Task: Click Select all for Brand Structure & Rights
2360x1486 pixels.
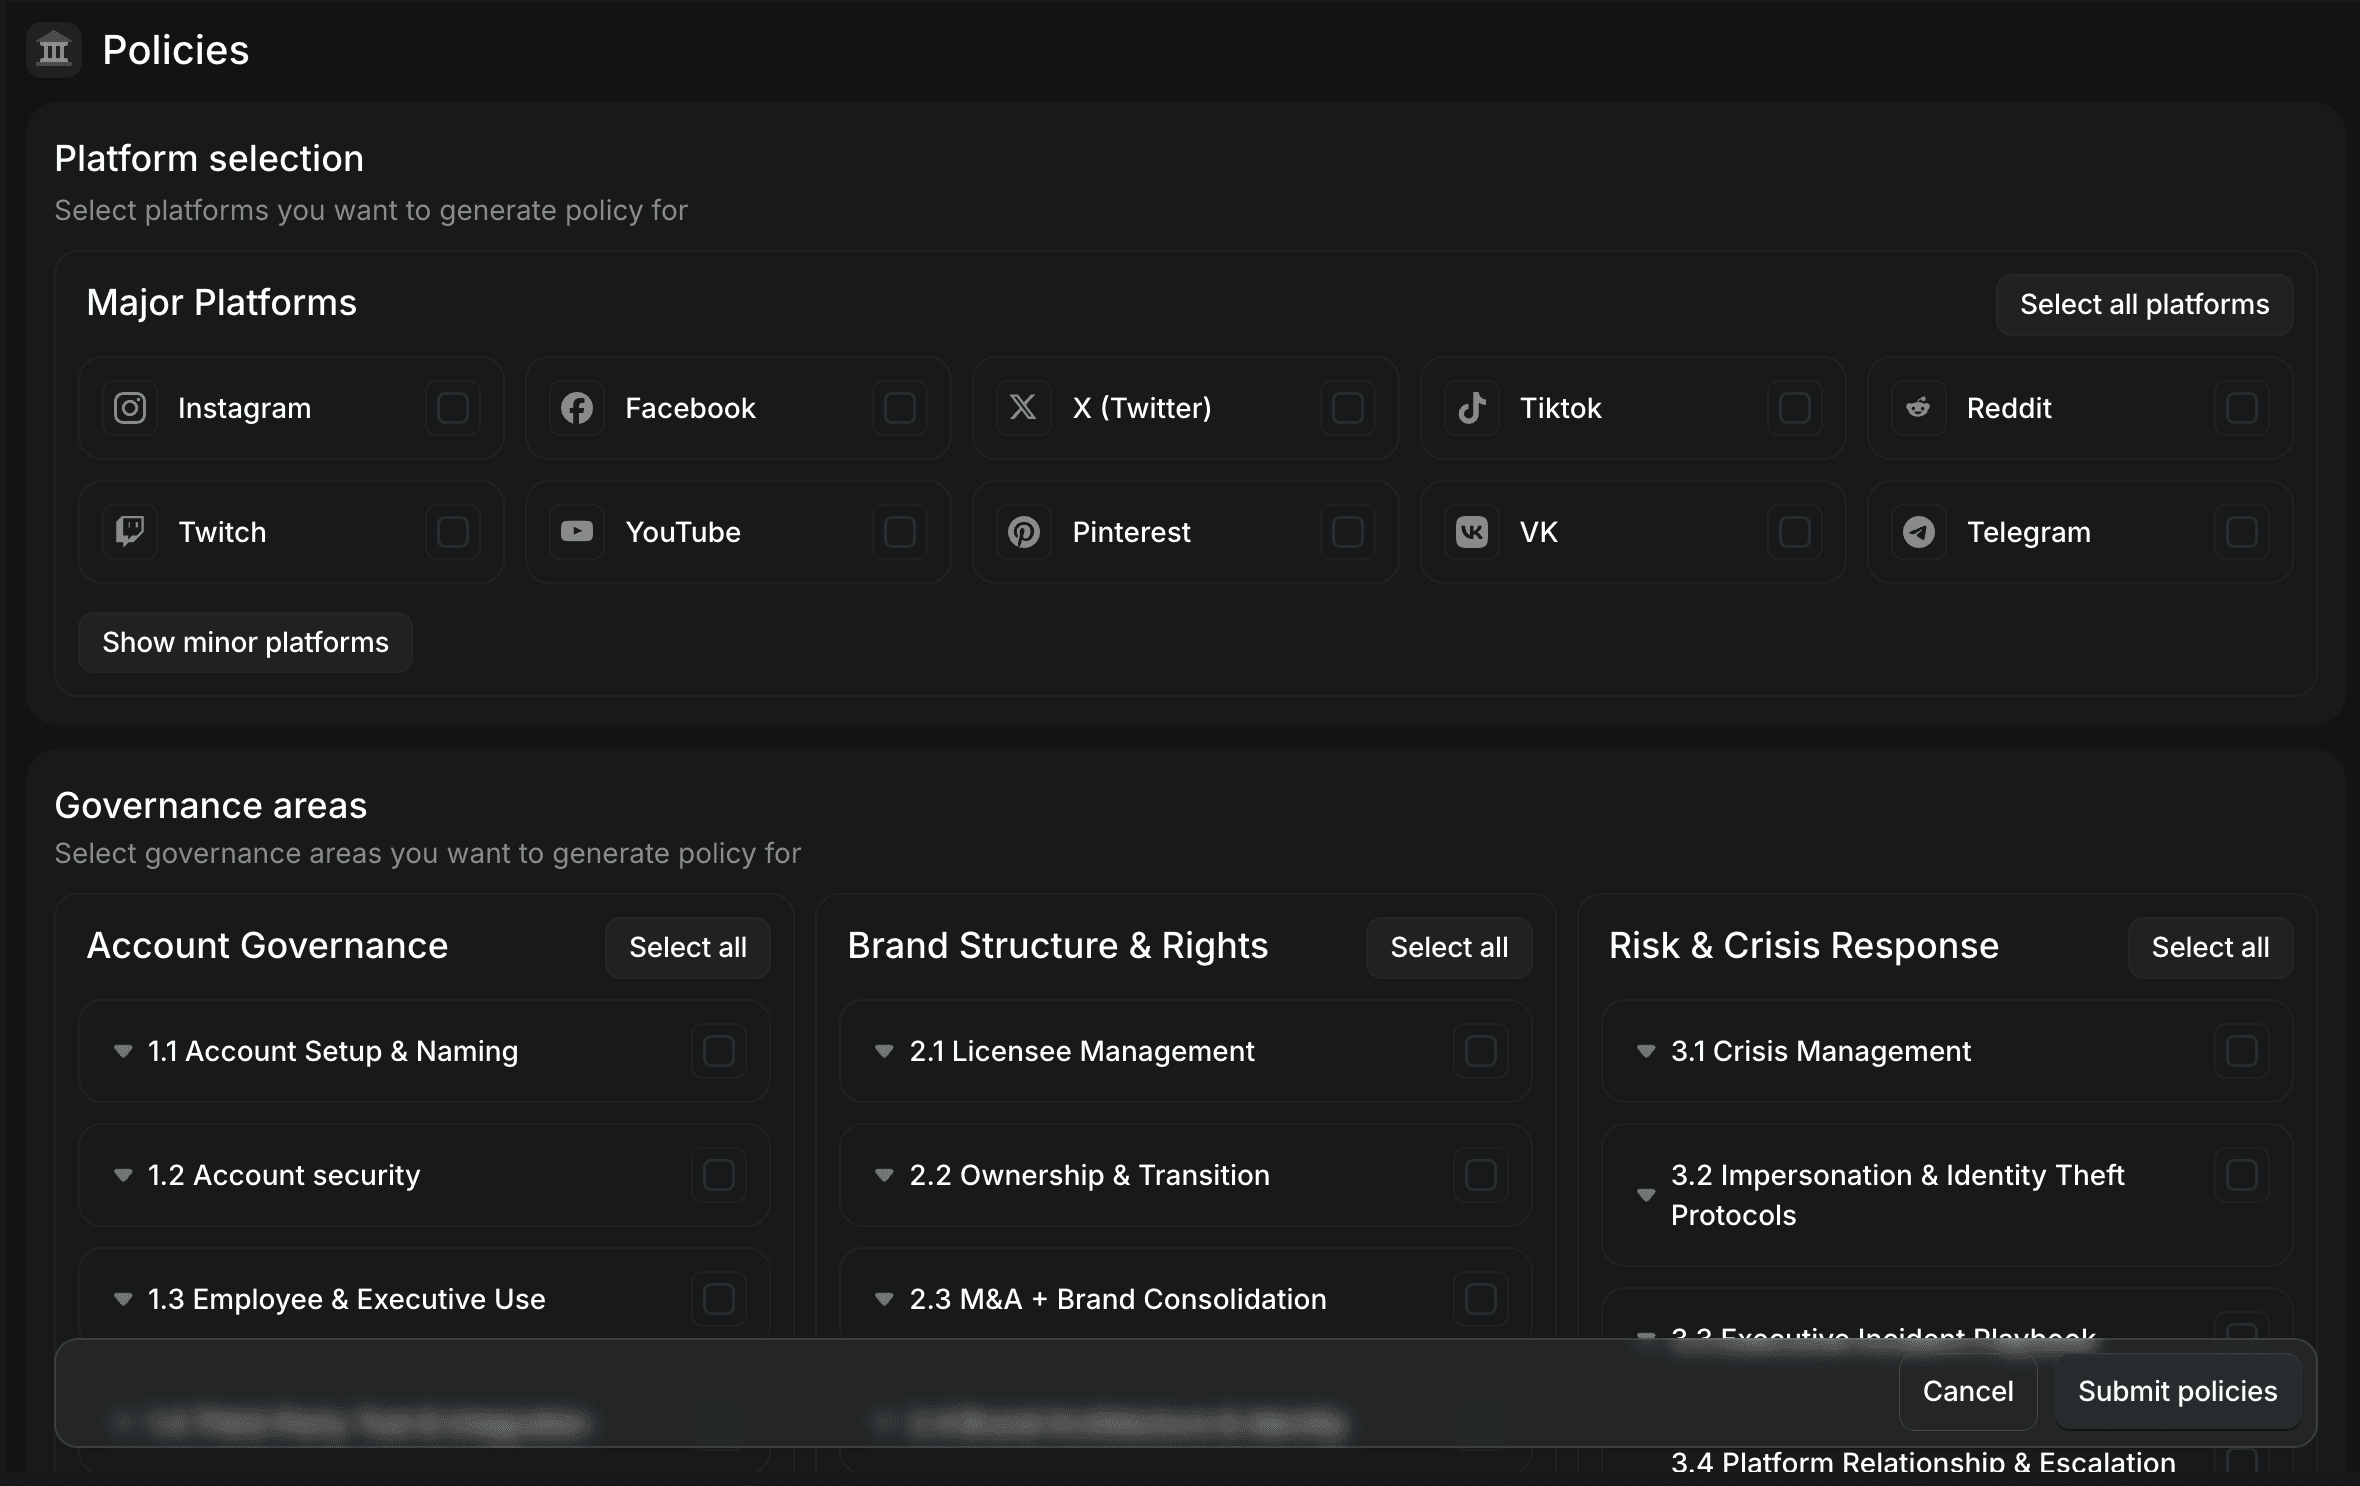Action: coord(1448,947)
